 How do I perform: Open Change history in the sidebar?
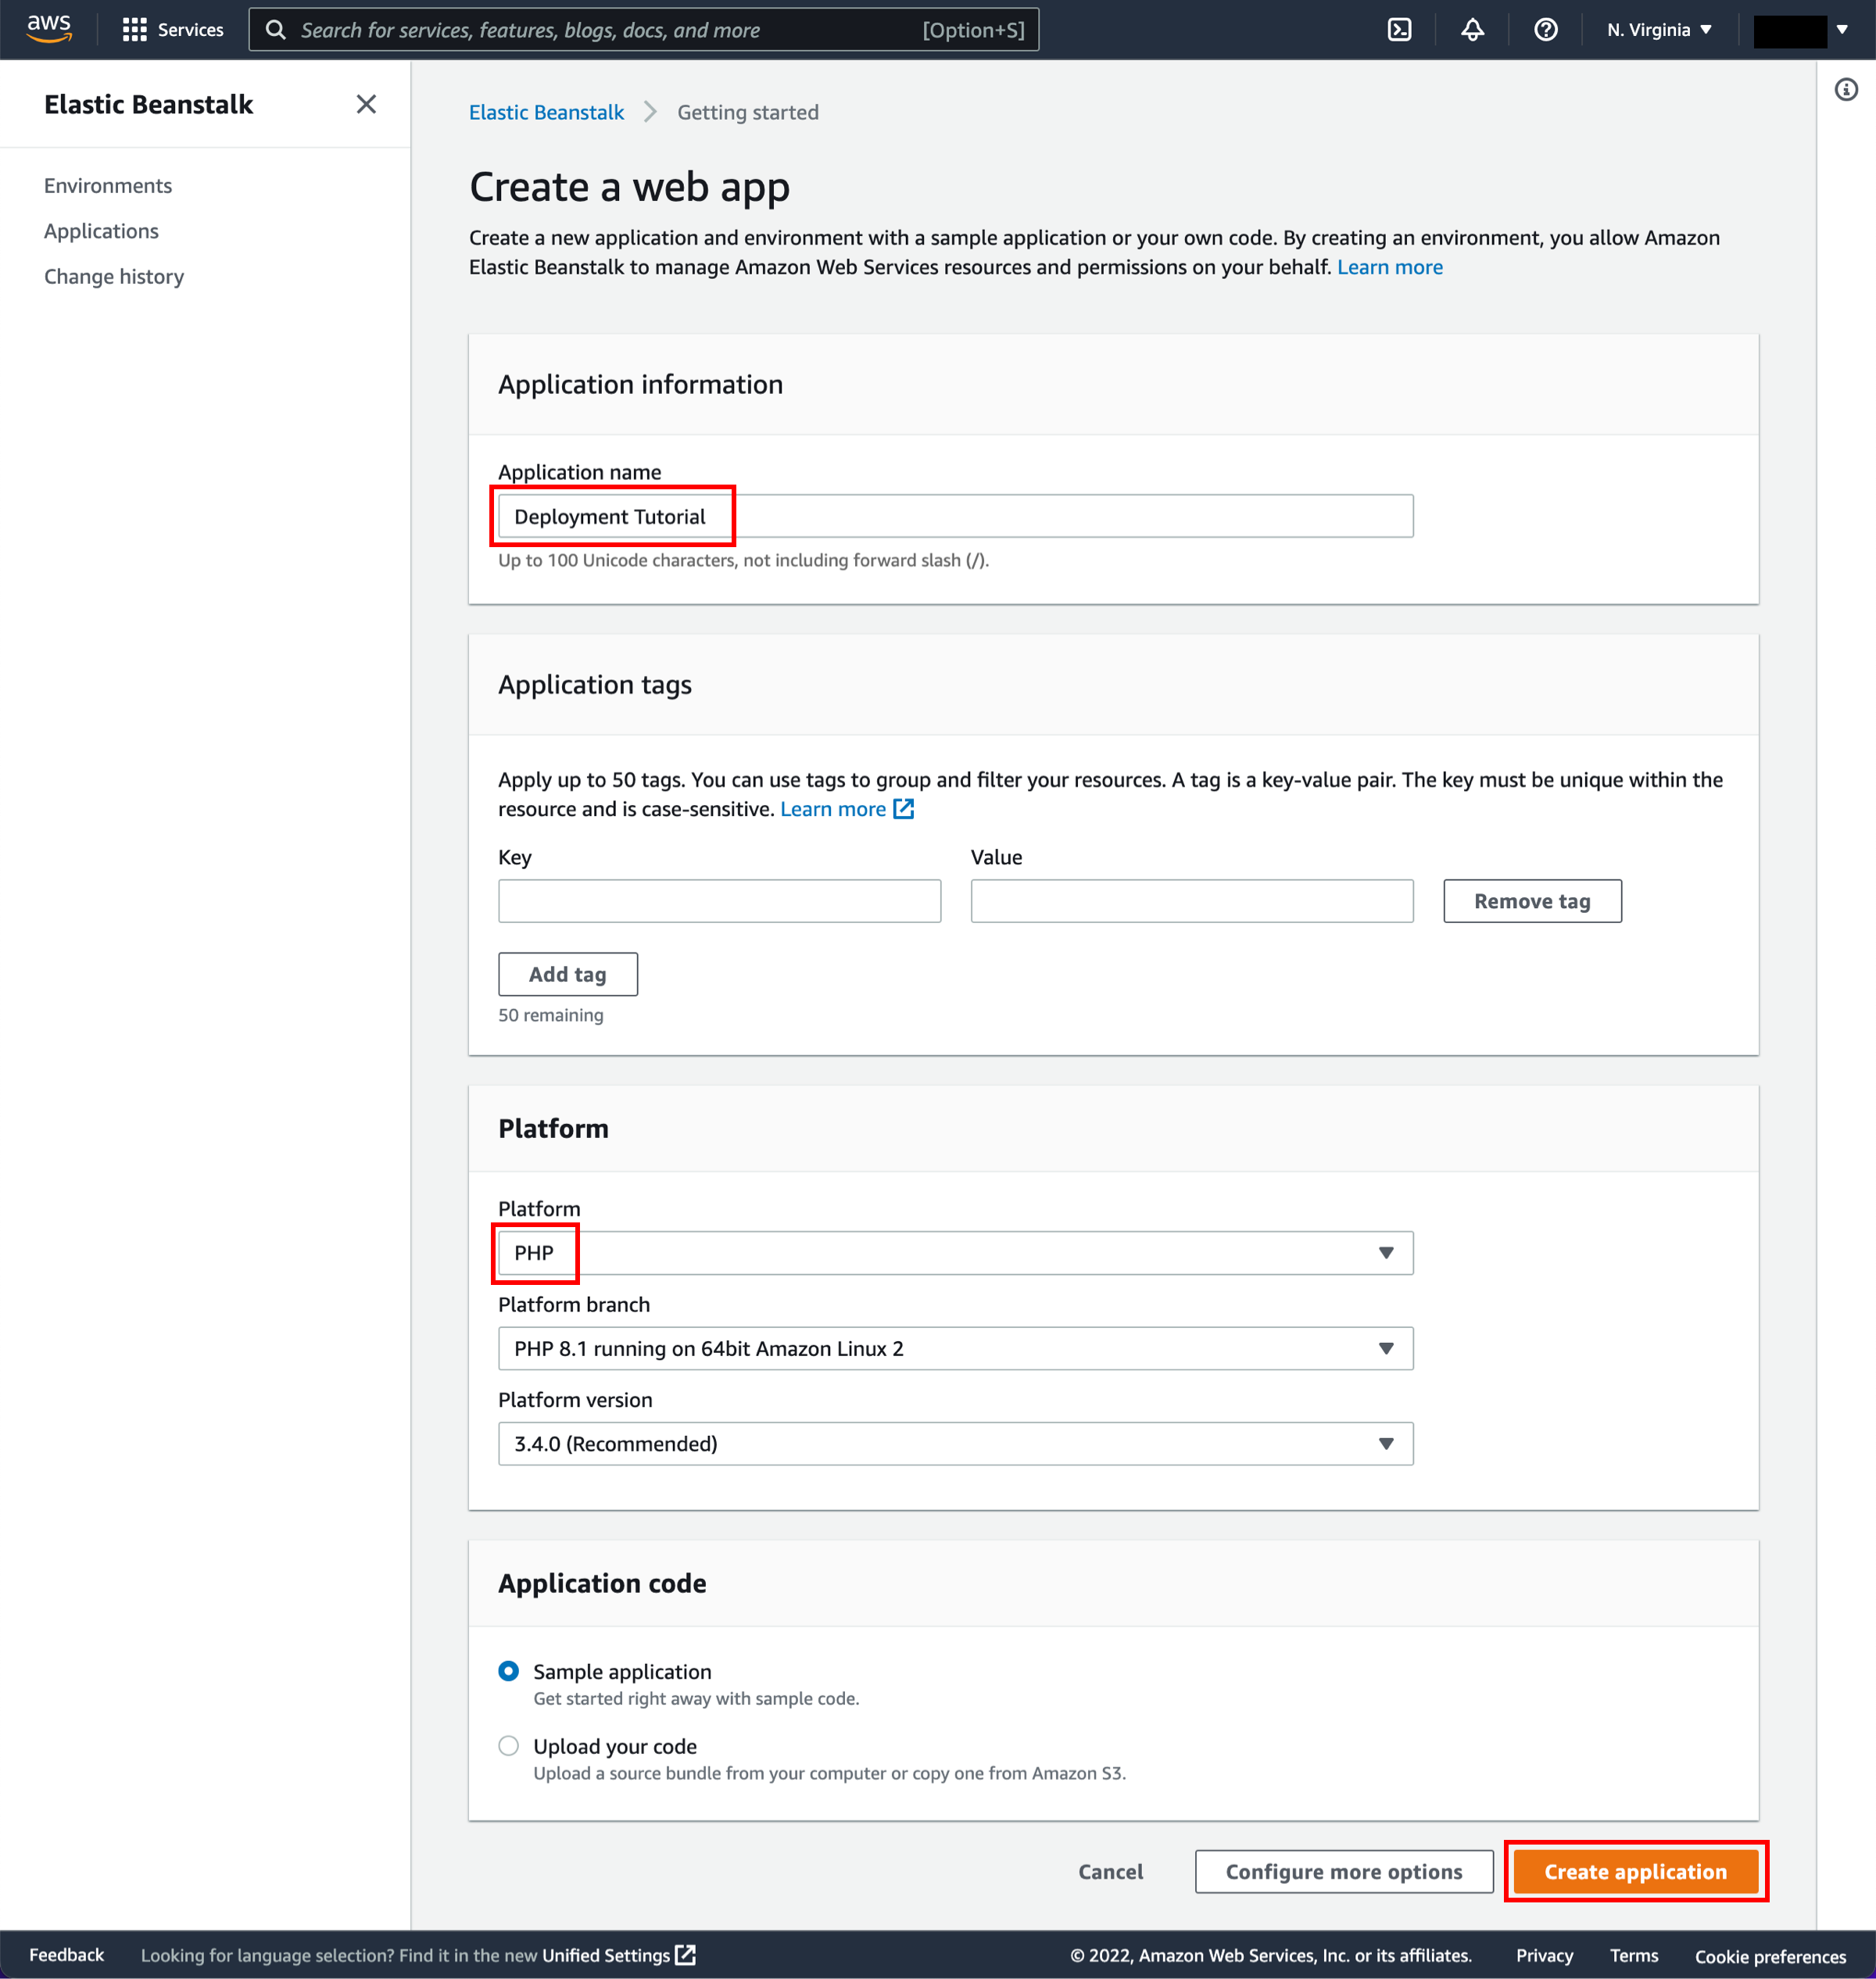[x=114, y=276]
